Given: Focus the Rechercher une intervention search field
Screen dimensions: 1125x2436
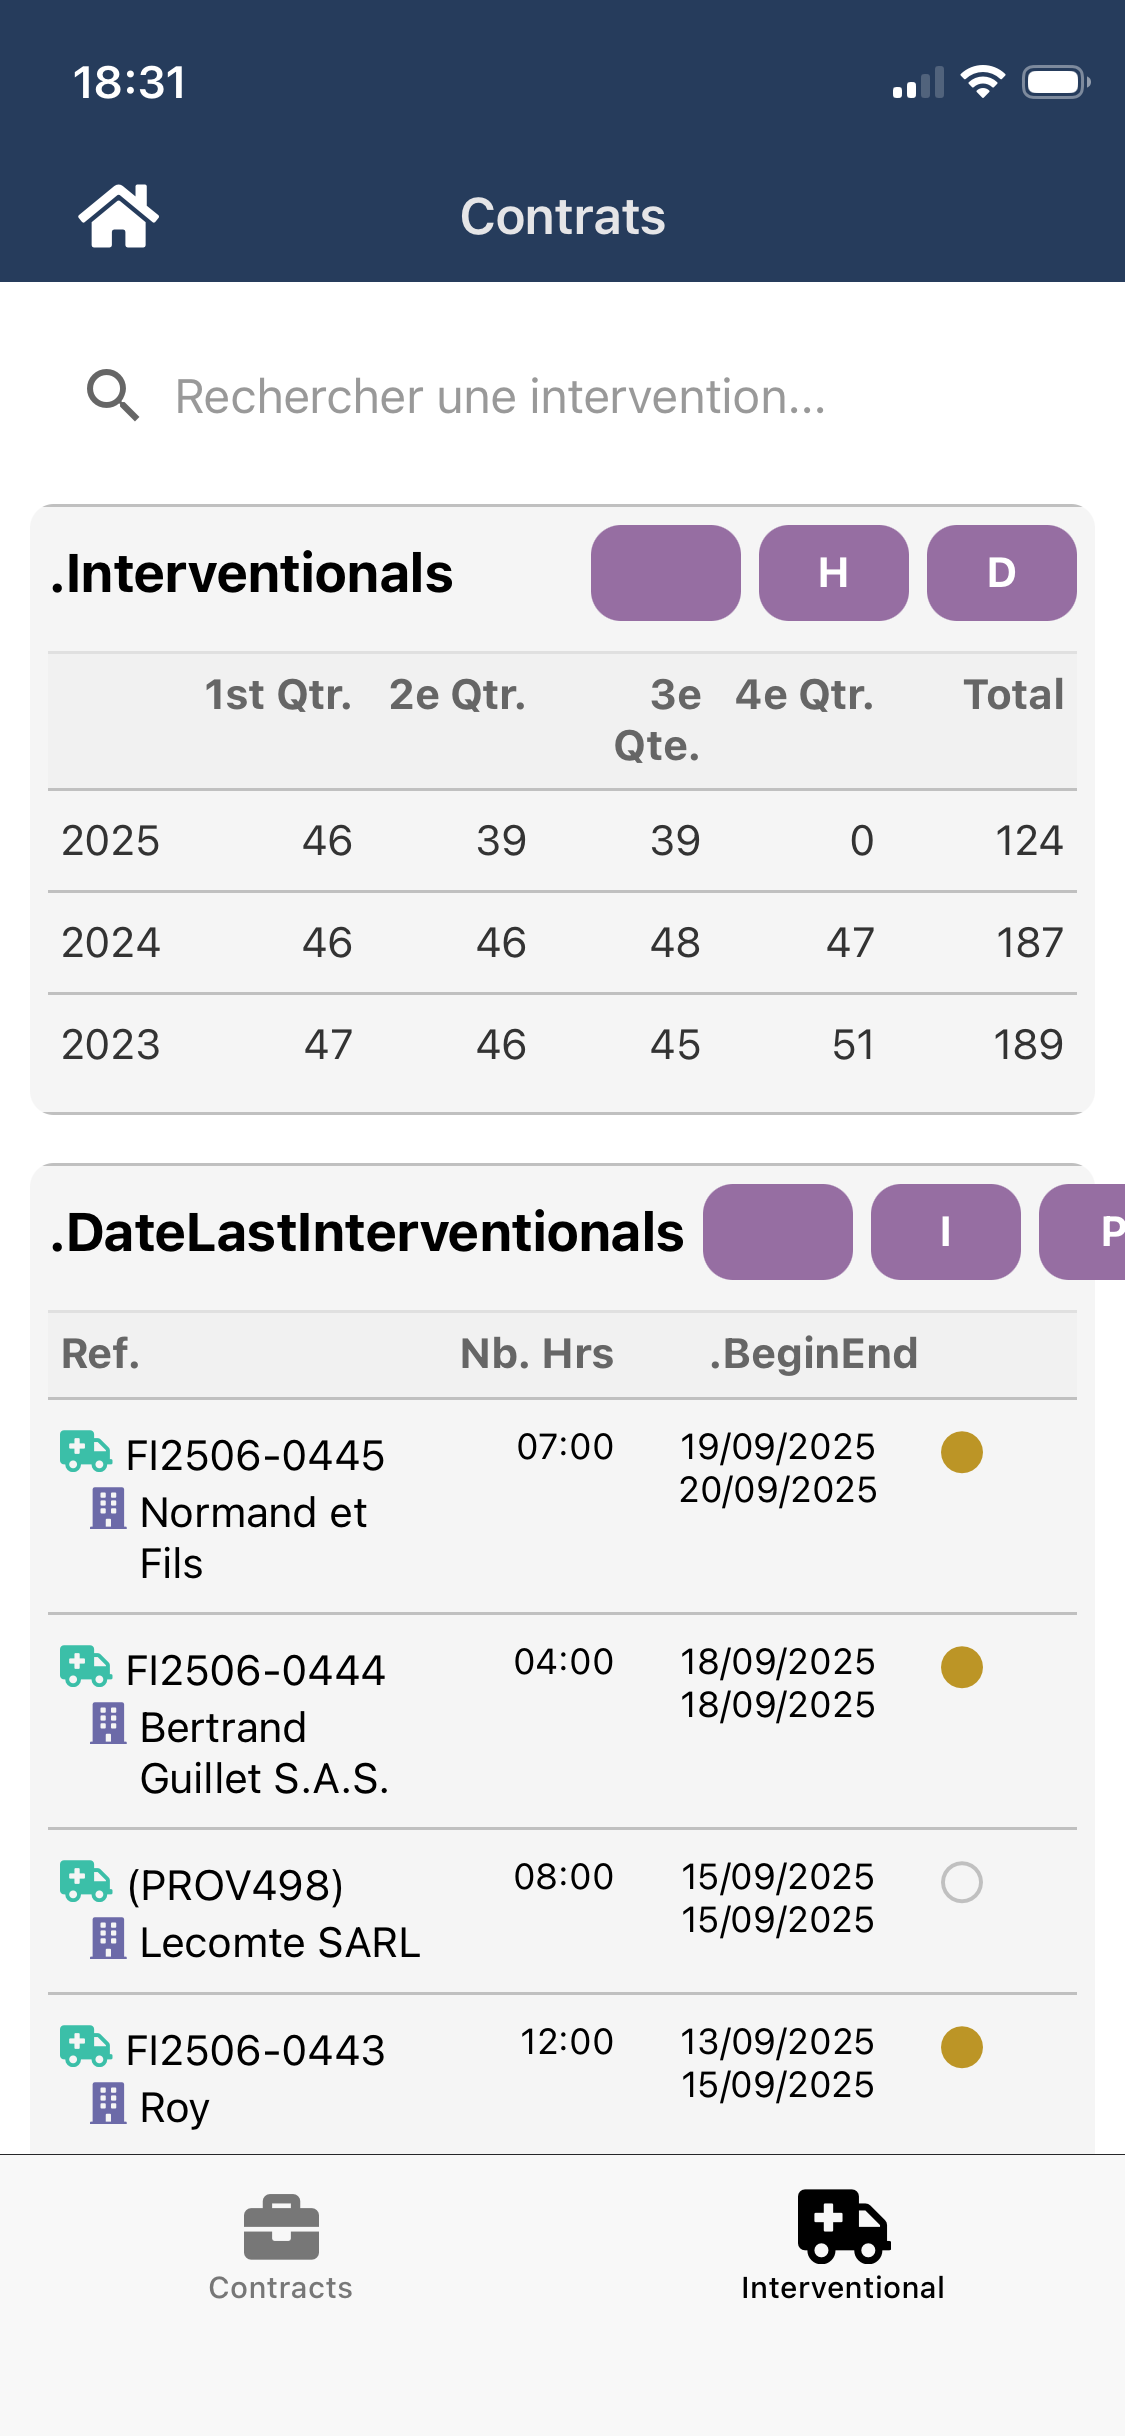Looking at the screenshot, I should click(x=500, y=397).
